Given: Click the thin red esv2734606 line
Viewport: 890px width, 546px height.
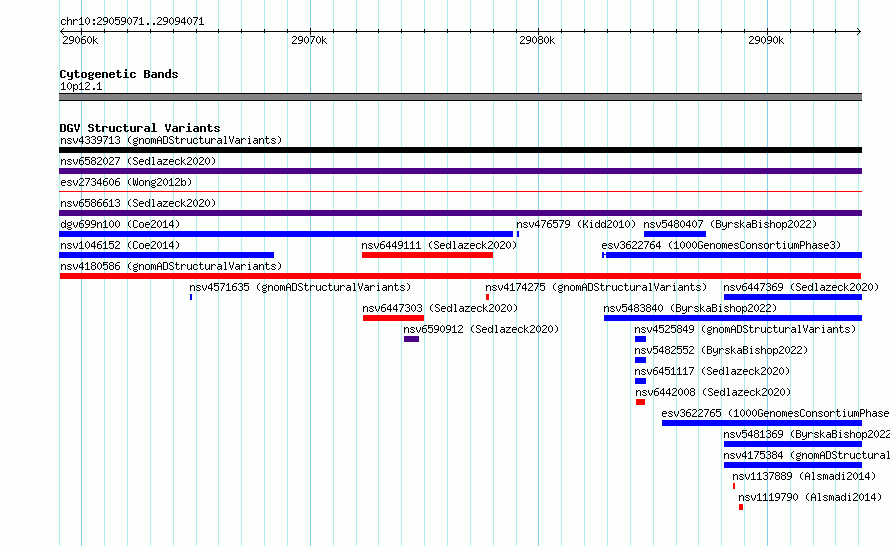Looking at the screenshot, I should tap(460, 192).
